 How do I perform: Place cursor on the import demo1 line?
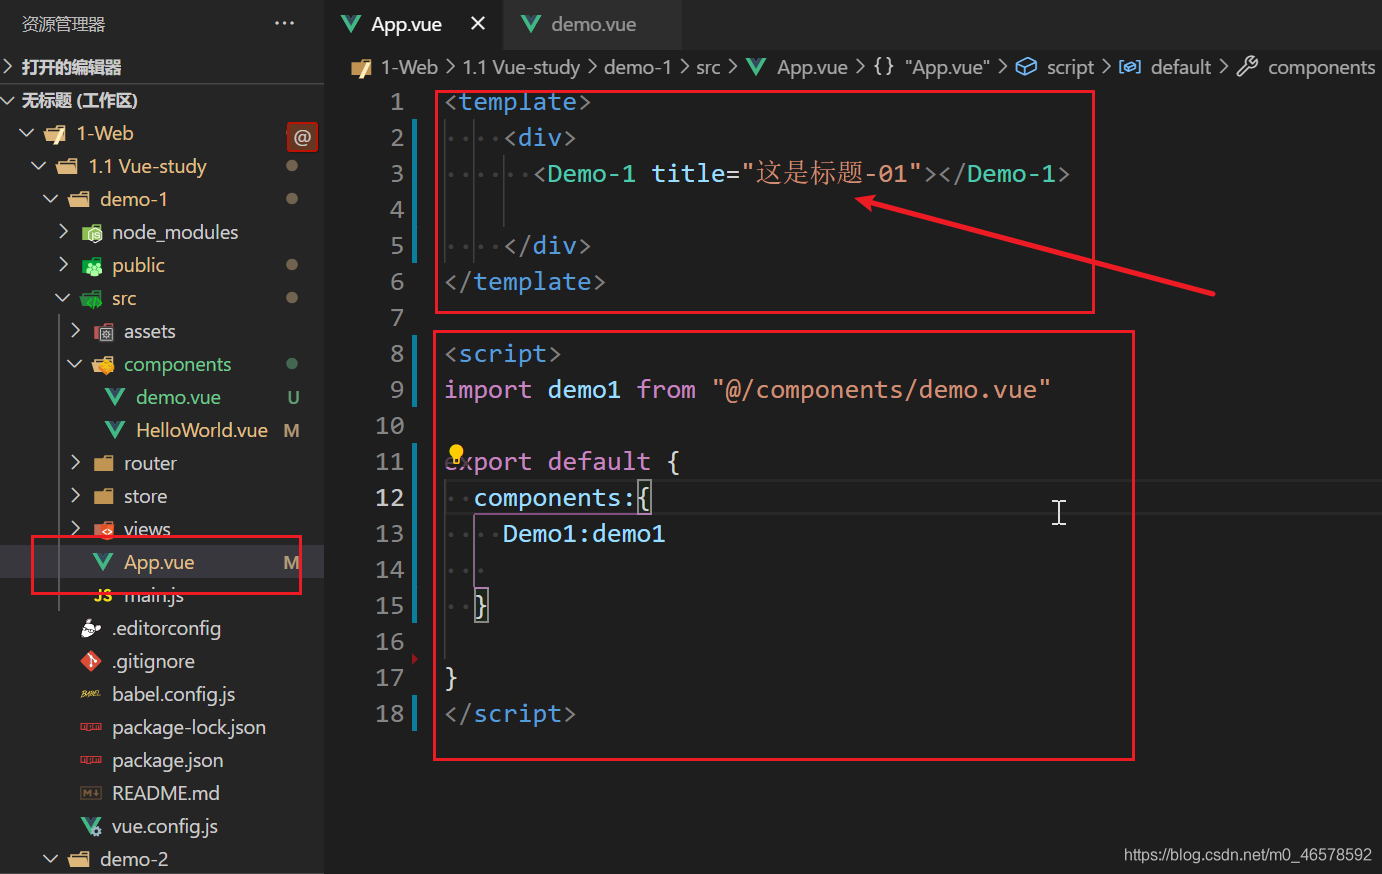[747, 389]
